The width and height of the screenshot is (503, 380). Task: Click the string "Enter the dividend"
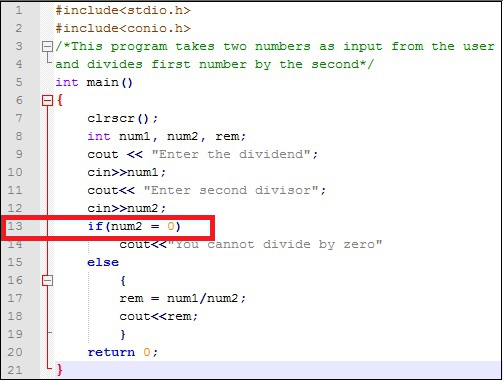pyautogui.click(x=231, y=154)
